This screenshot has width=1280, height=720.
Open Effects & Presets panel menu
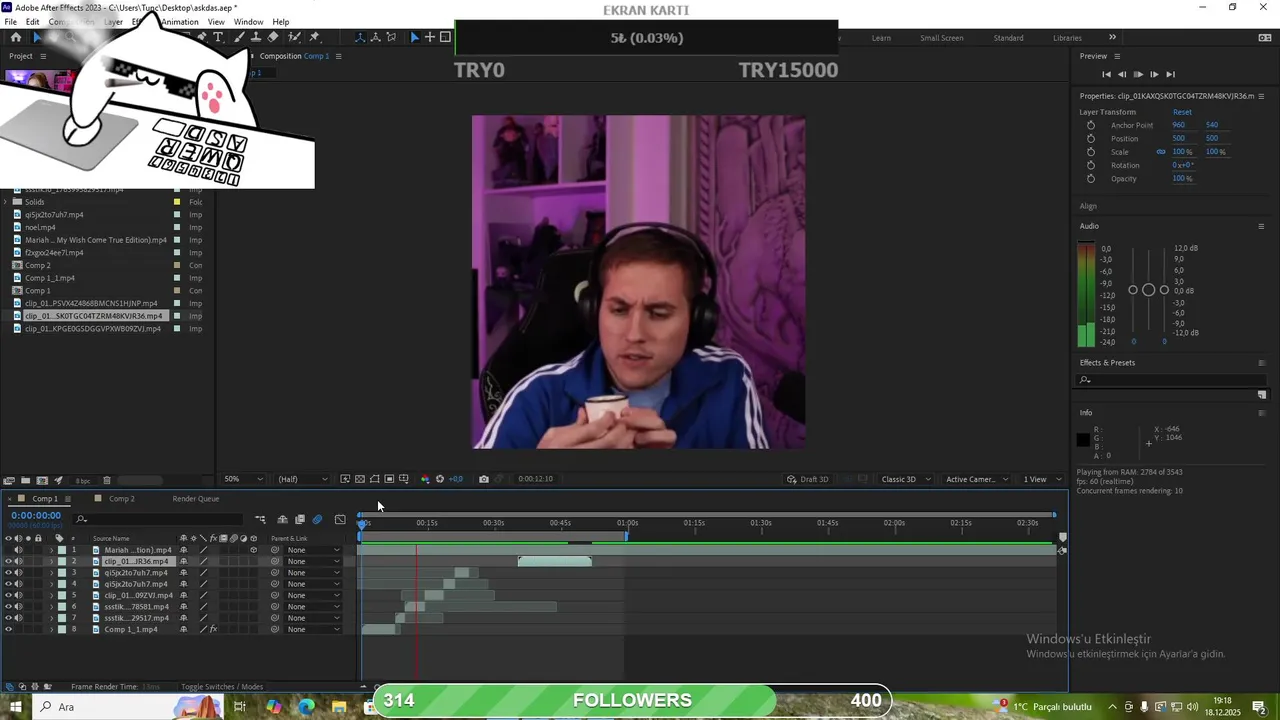click(x=1261, y=363)
